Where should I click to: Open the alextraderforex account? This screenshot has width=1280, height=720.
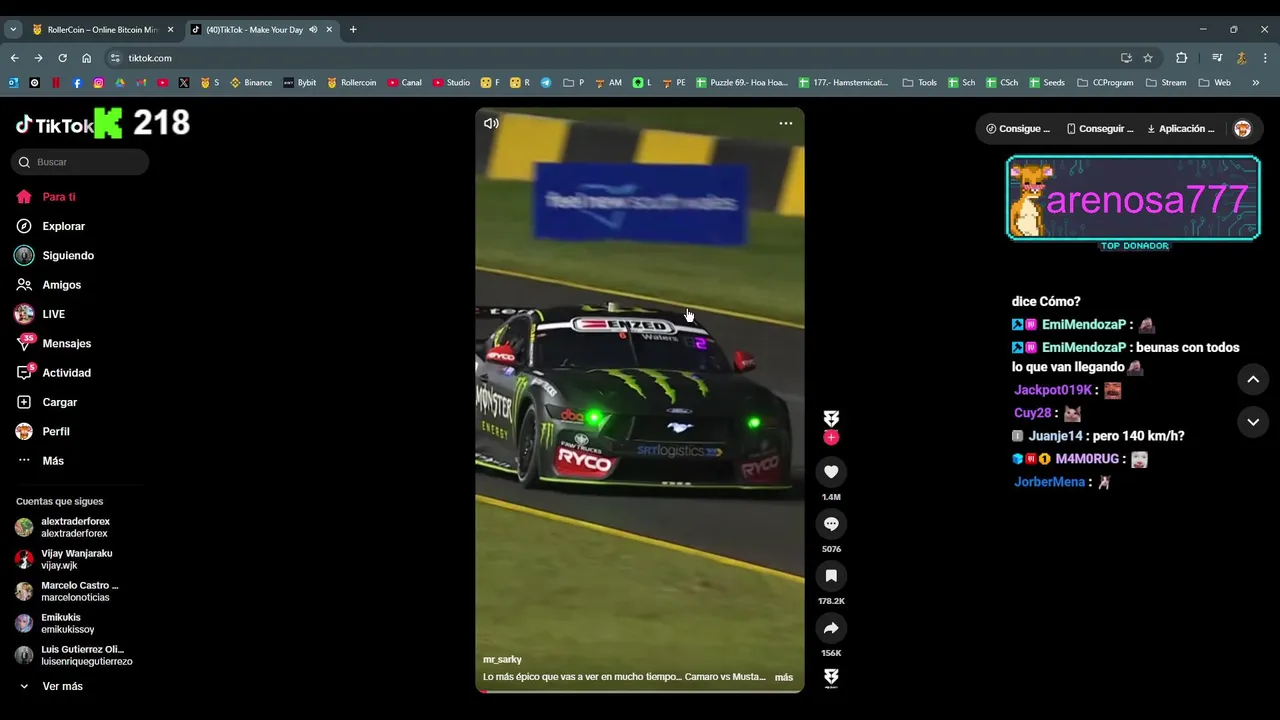[x=75, y=527]
